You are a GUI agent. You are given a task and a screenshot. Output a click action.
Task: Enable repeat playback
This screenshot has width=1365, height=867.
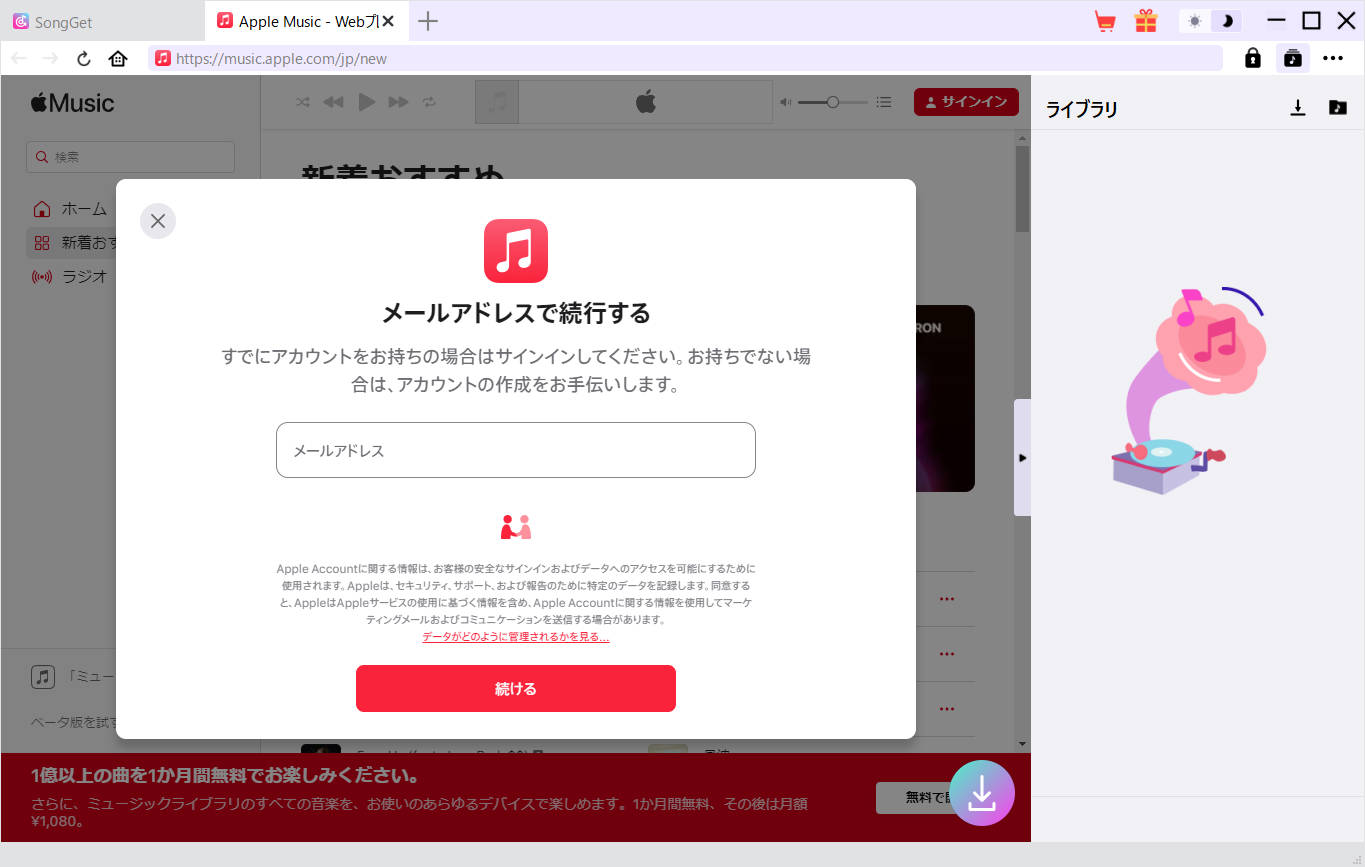(430, 101)
